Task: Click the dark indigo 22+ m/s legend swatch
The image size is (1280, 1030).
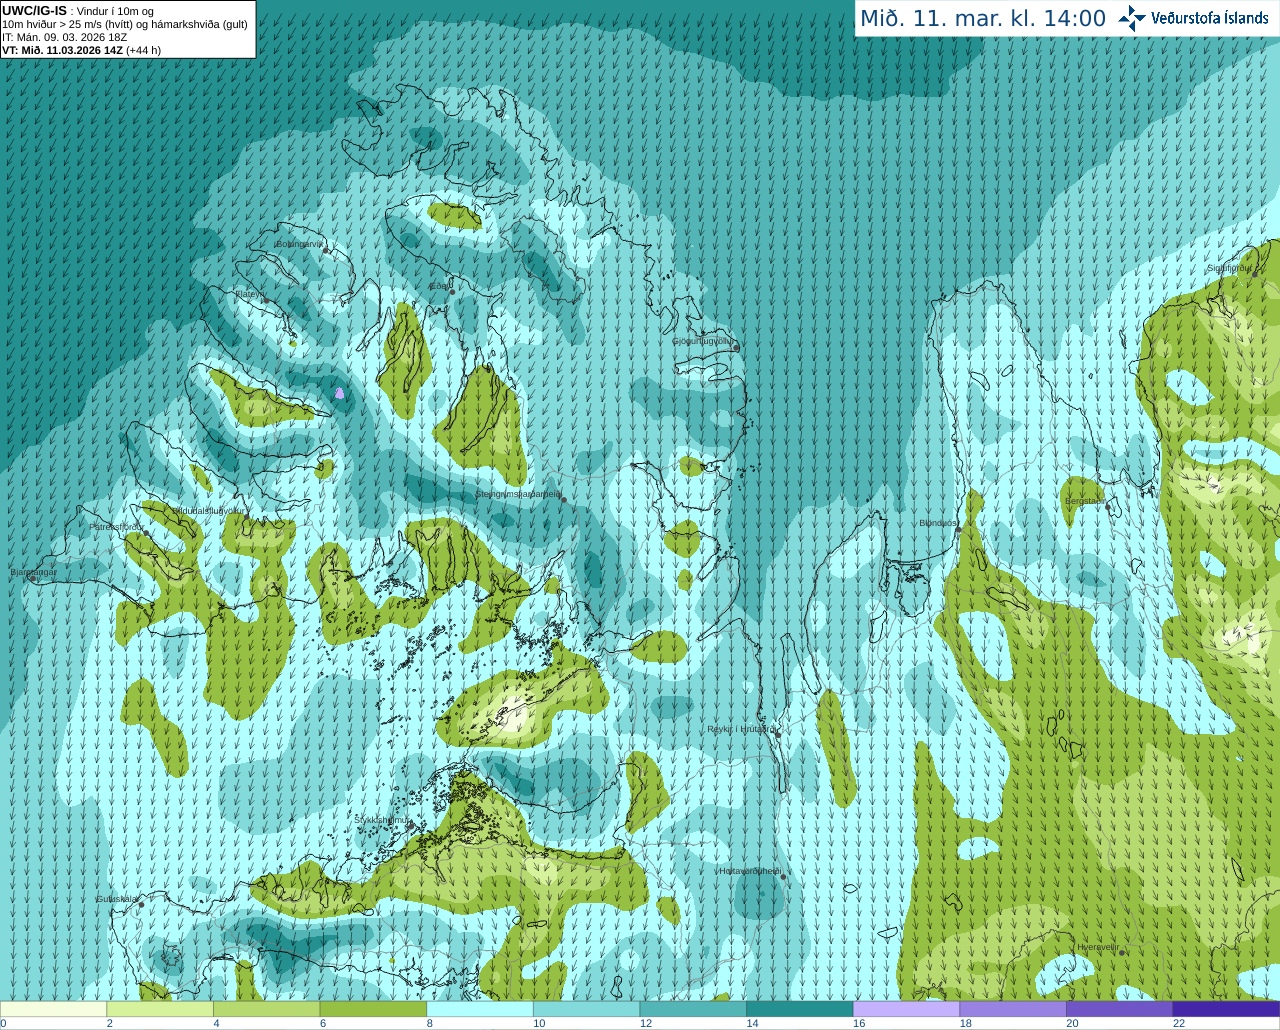Action: [x=1227, y=1009]
